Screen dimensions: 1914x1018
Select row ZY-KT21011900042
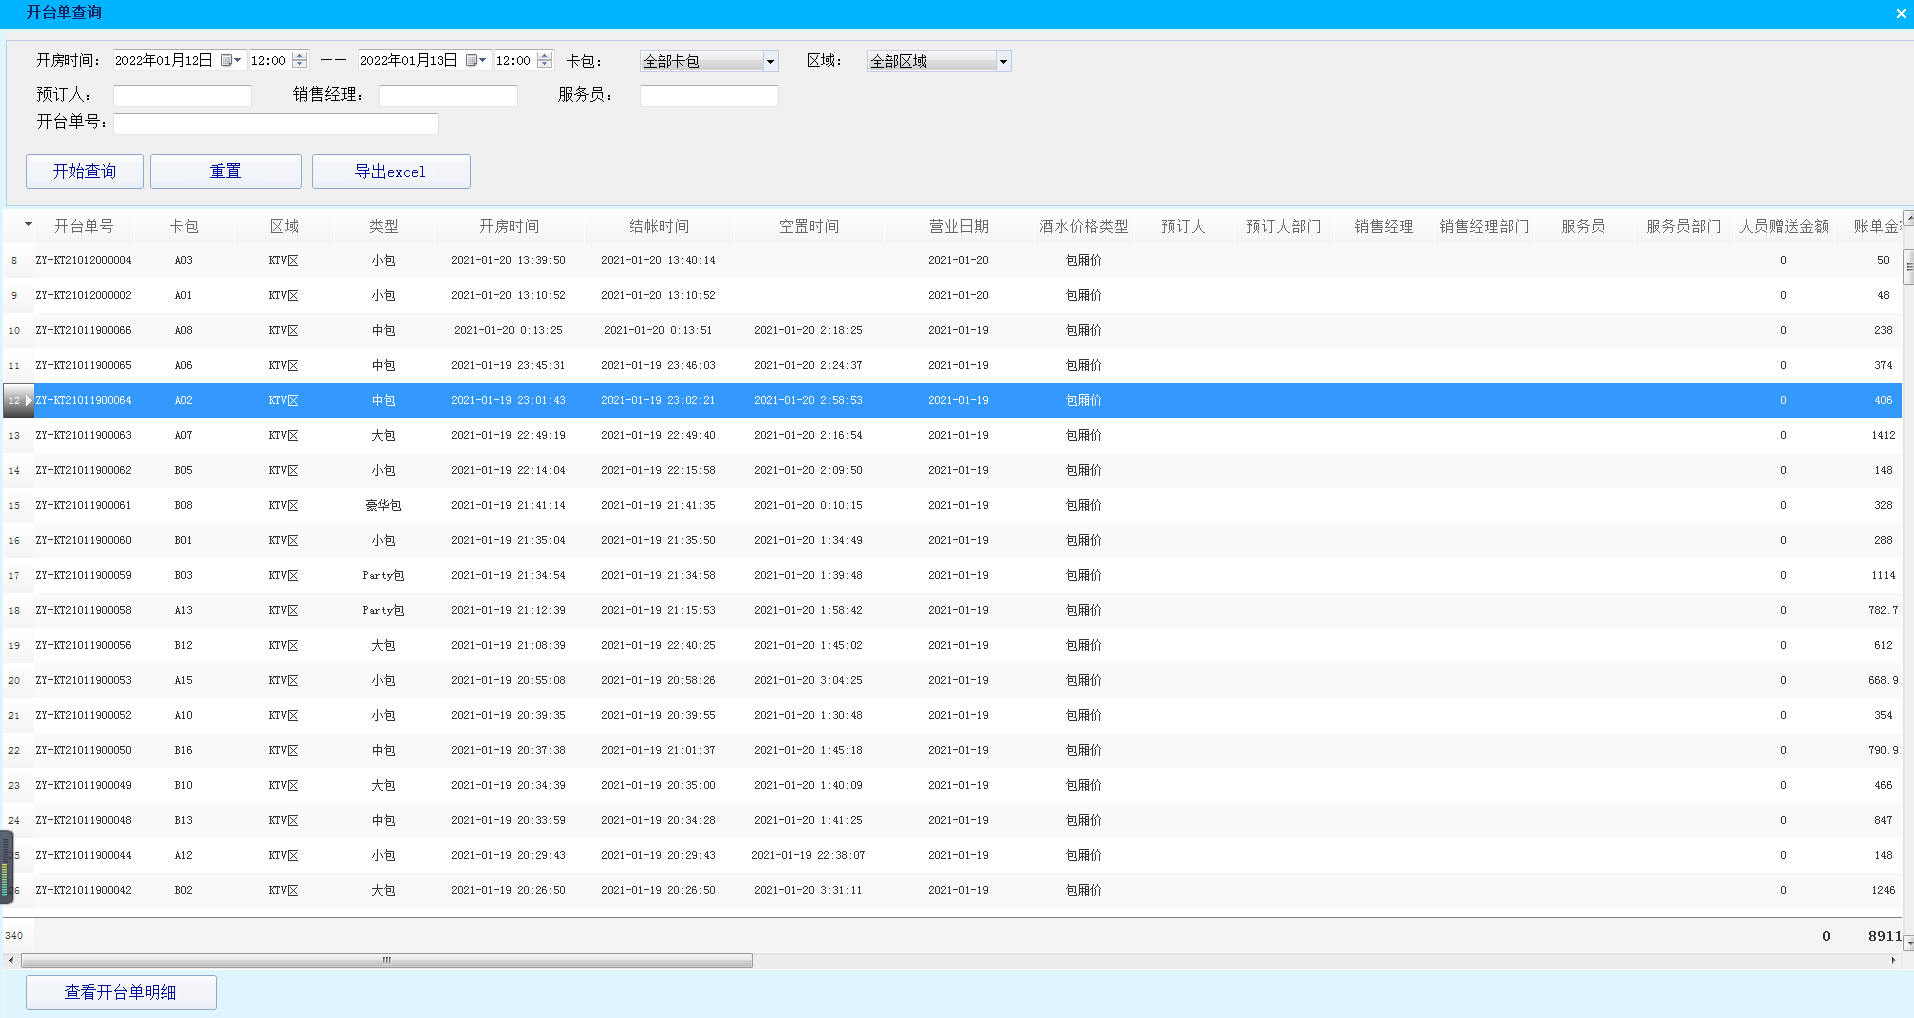click(952, 890)
